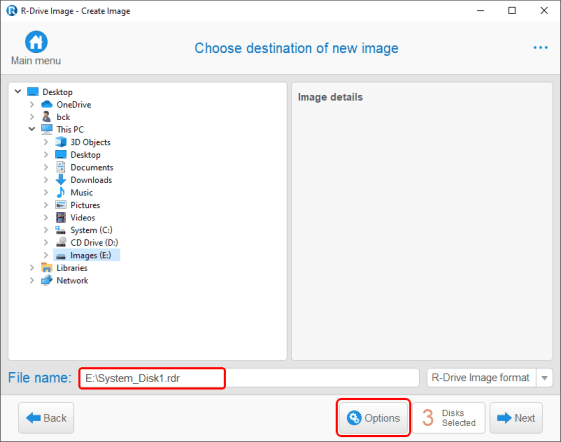Screen dimensions: 561x442
Task: Click the File name input field
Action: pyautogui.click(x=249, y=378)
